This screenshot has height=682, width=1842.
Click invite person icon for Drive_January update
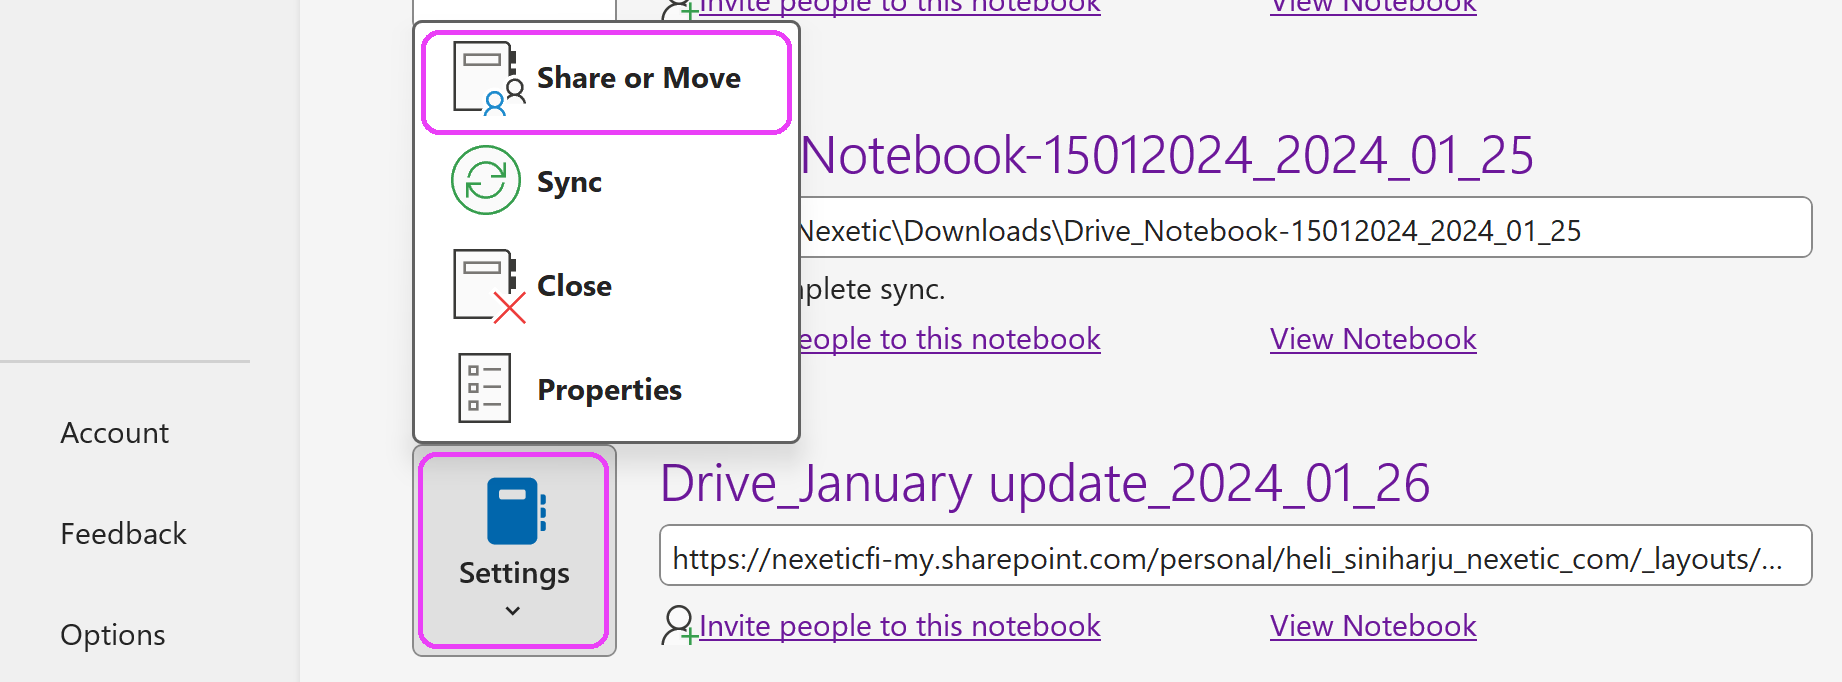click(680, 625)
